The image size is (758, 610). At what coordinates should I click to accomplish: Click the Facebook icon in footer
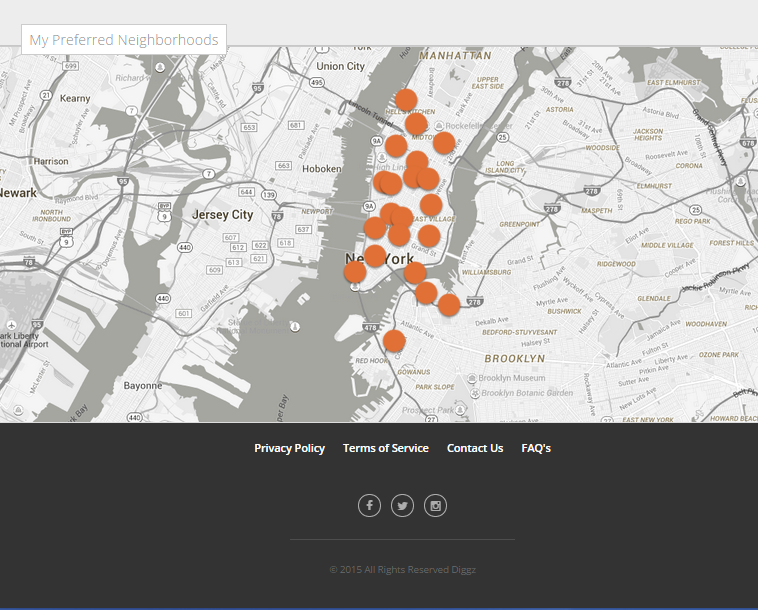pos(369,506)
